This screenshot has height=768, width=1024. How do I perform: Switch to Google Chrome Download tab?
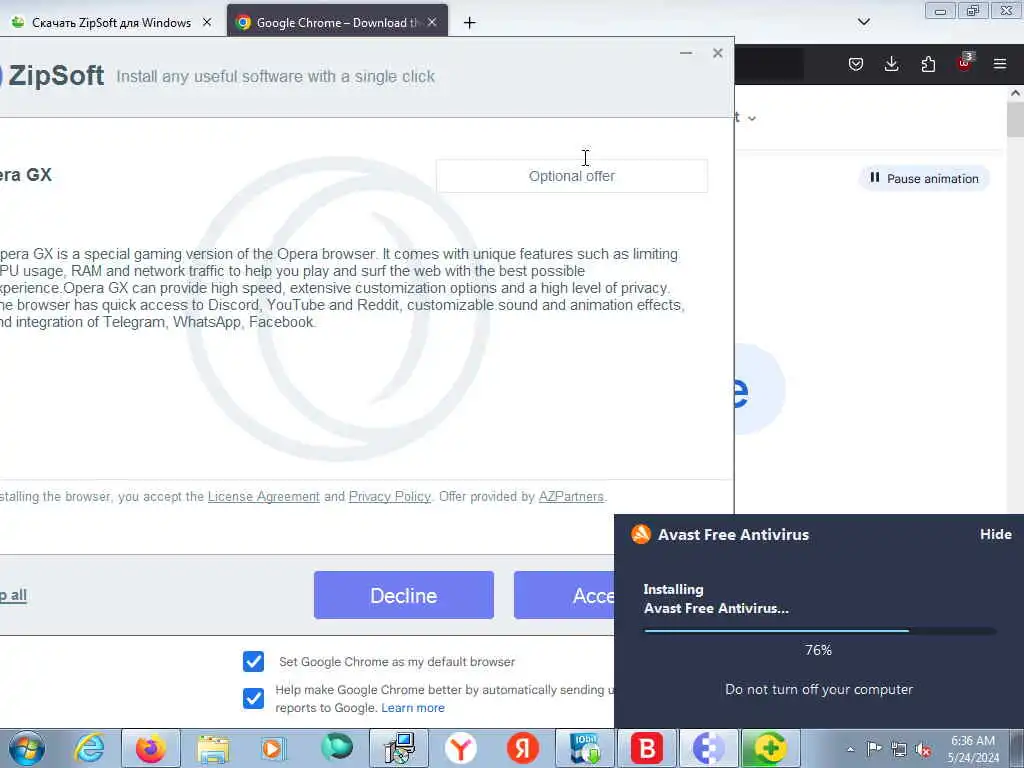coord(337,23)
